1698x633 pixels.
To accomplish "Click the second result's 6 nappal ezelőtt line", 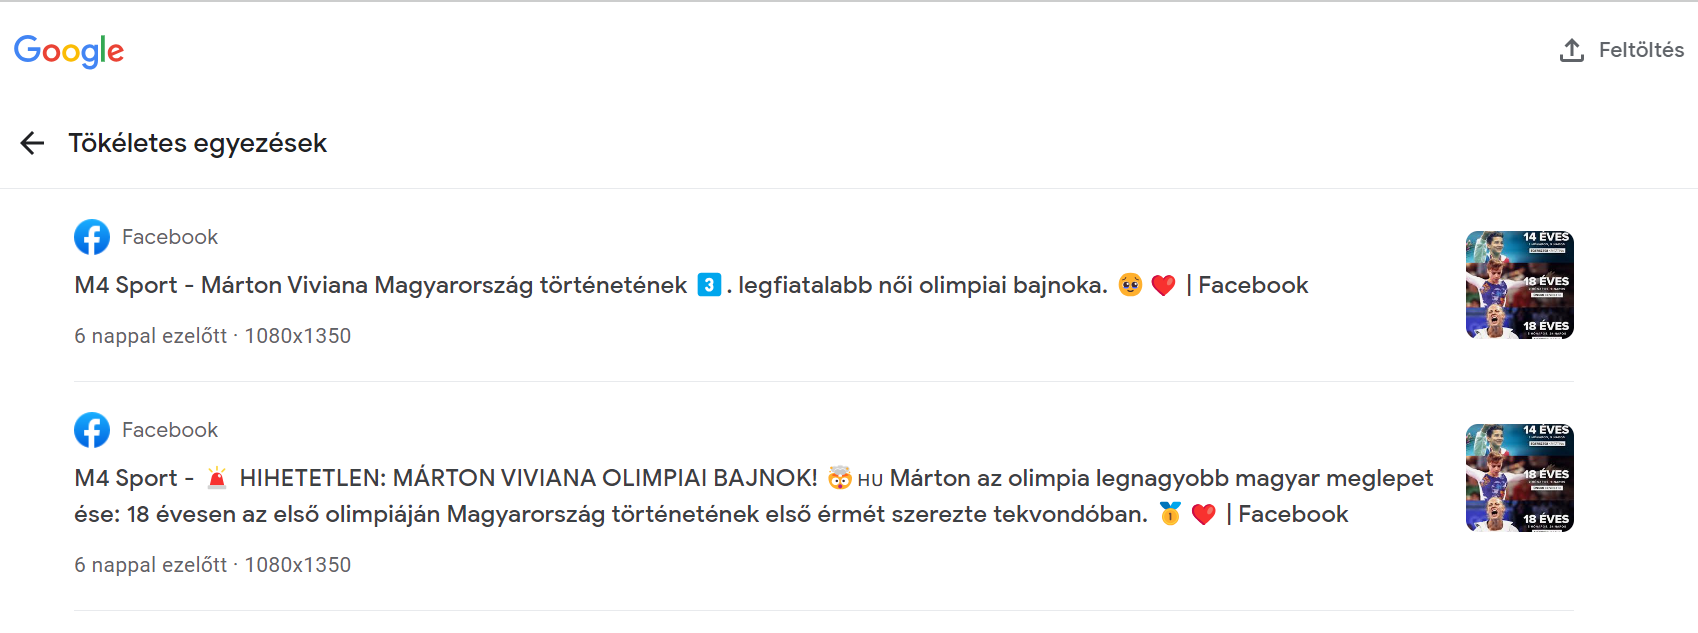I will click(213, 565).
